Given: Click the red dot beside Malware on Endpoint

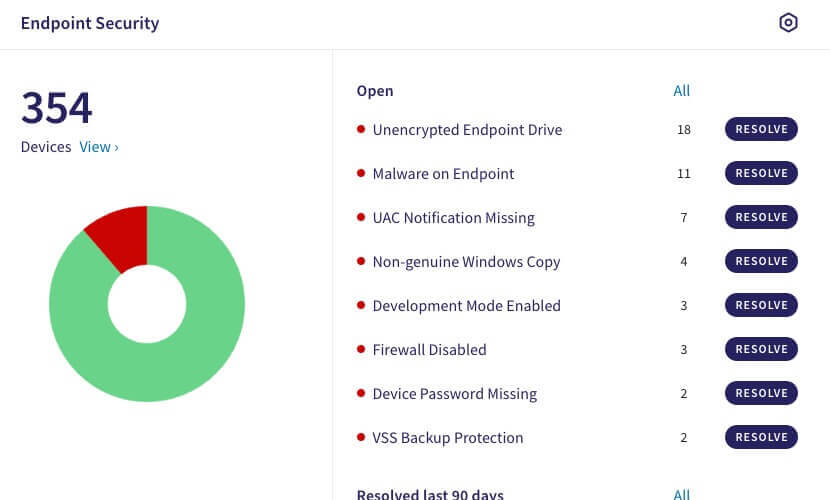Looking at the screenshot, I should (x=361, y=173).
